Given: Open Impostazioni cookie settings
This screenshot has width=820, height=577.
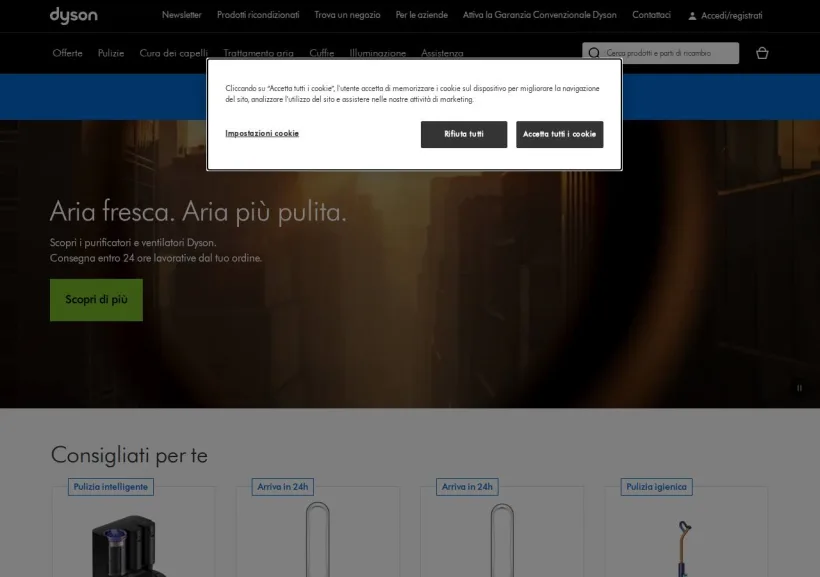Looking at the screenshot, I should pos(262,133).
